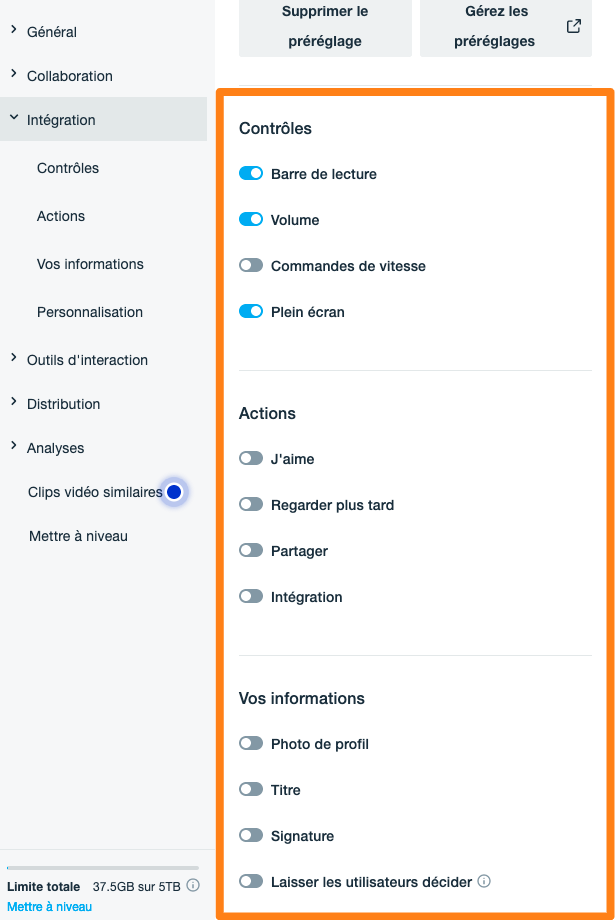This screenshot has width=615, height=920.
Task: Open the Personnalisation submenu item
Action: pyautogui.click(x=90, y=312)
